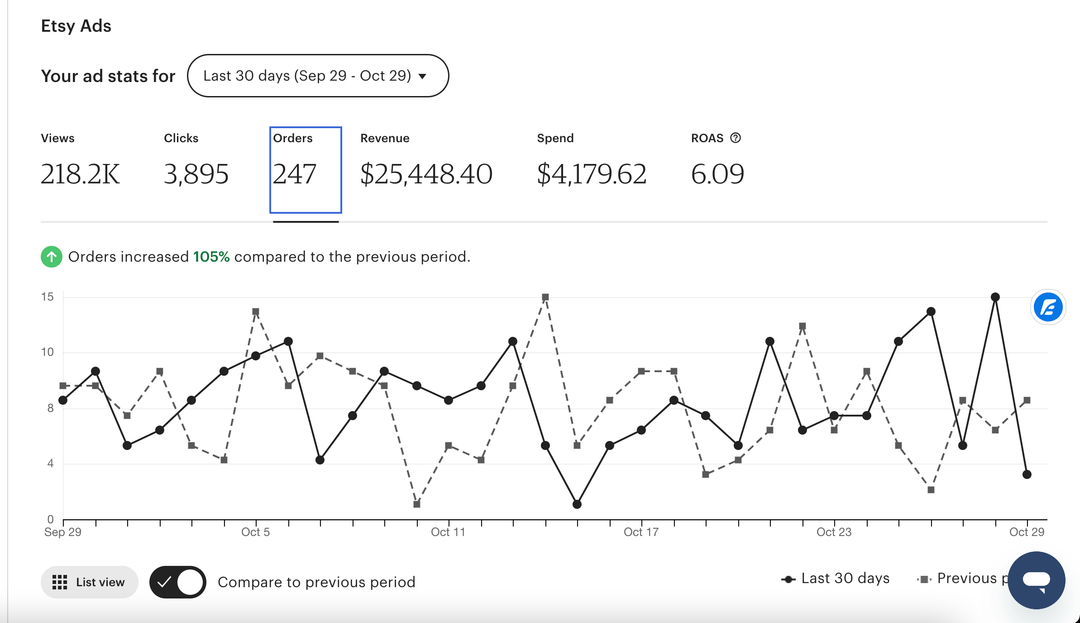The width and height of the screenshot is (1080, 623).
Task: Select the ROAS stat value 6.09
Action: click(x=717, y=174)
